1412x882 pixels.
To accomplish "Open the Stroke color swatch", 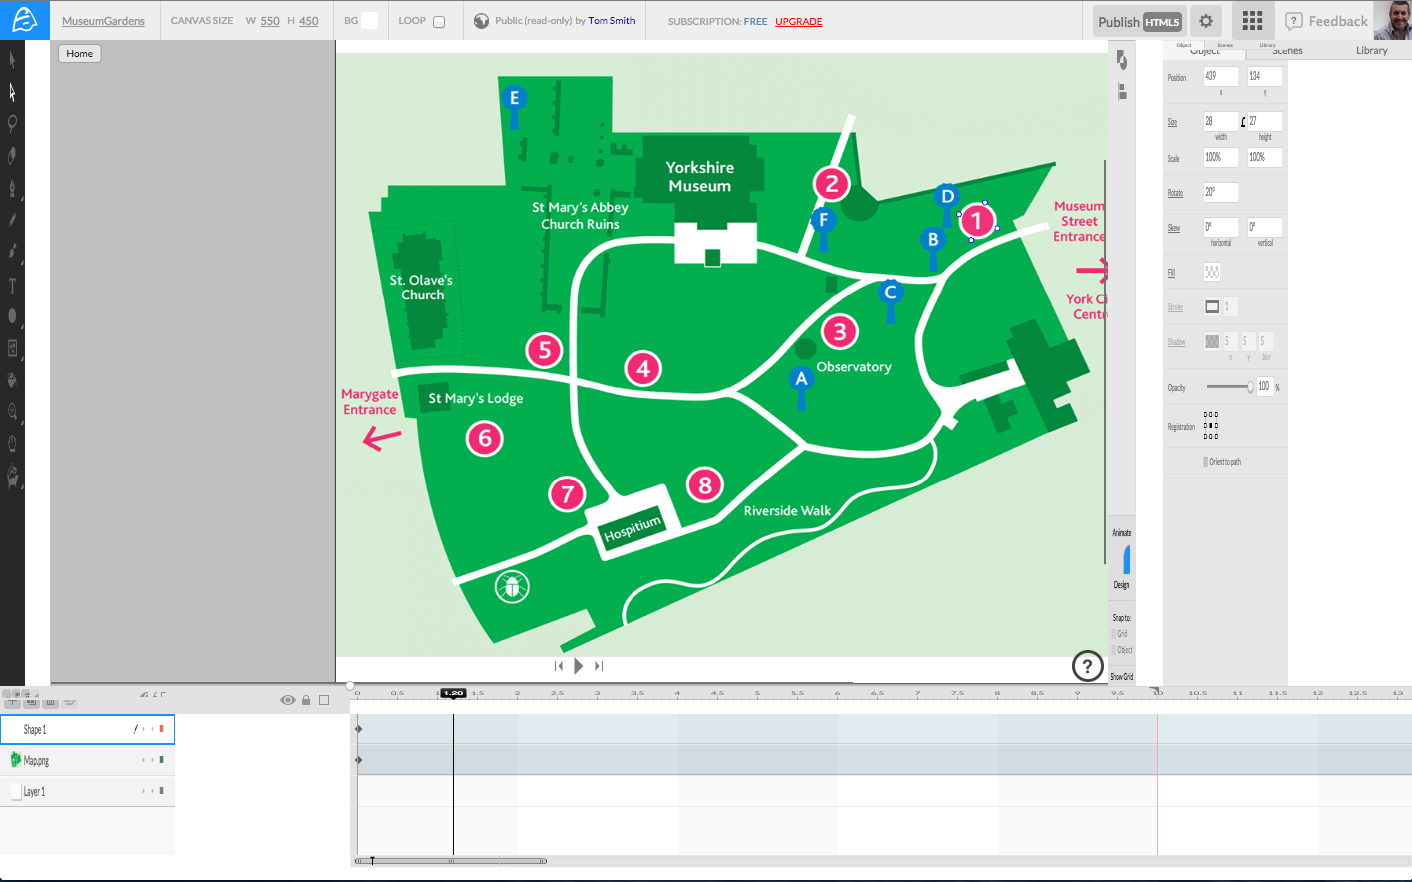I will click(1212, 306).
